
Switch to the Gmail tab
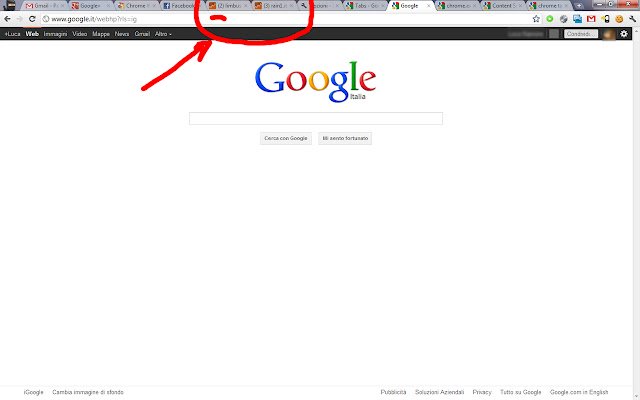tap(45, 6)
